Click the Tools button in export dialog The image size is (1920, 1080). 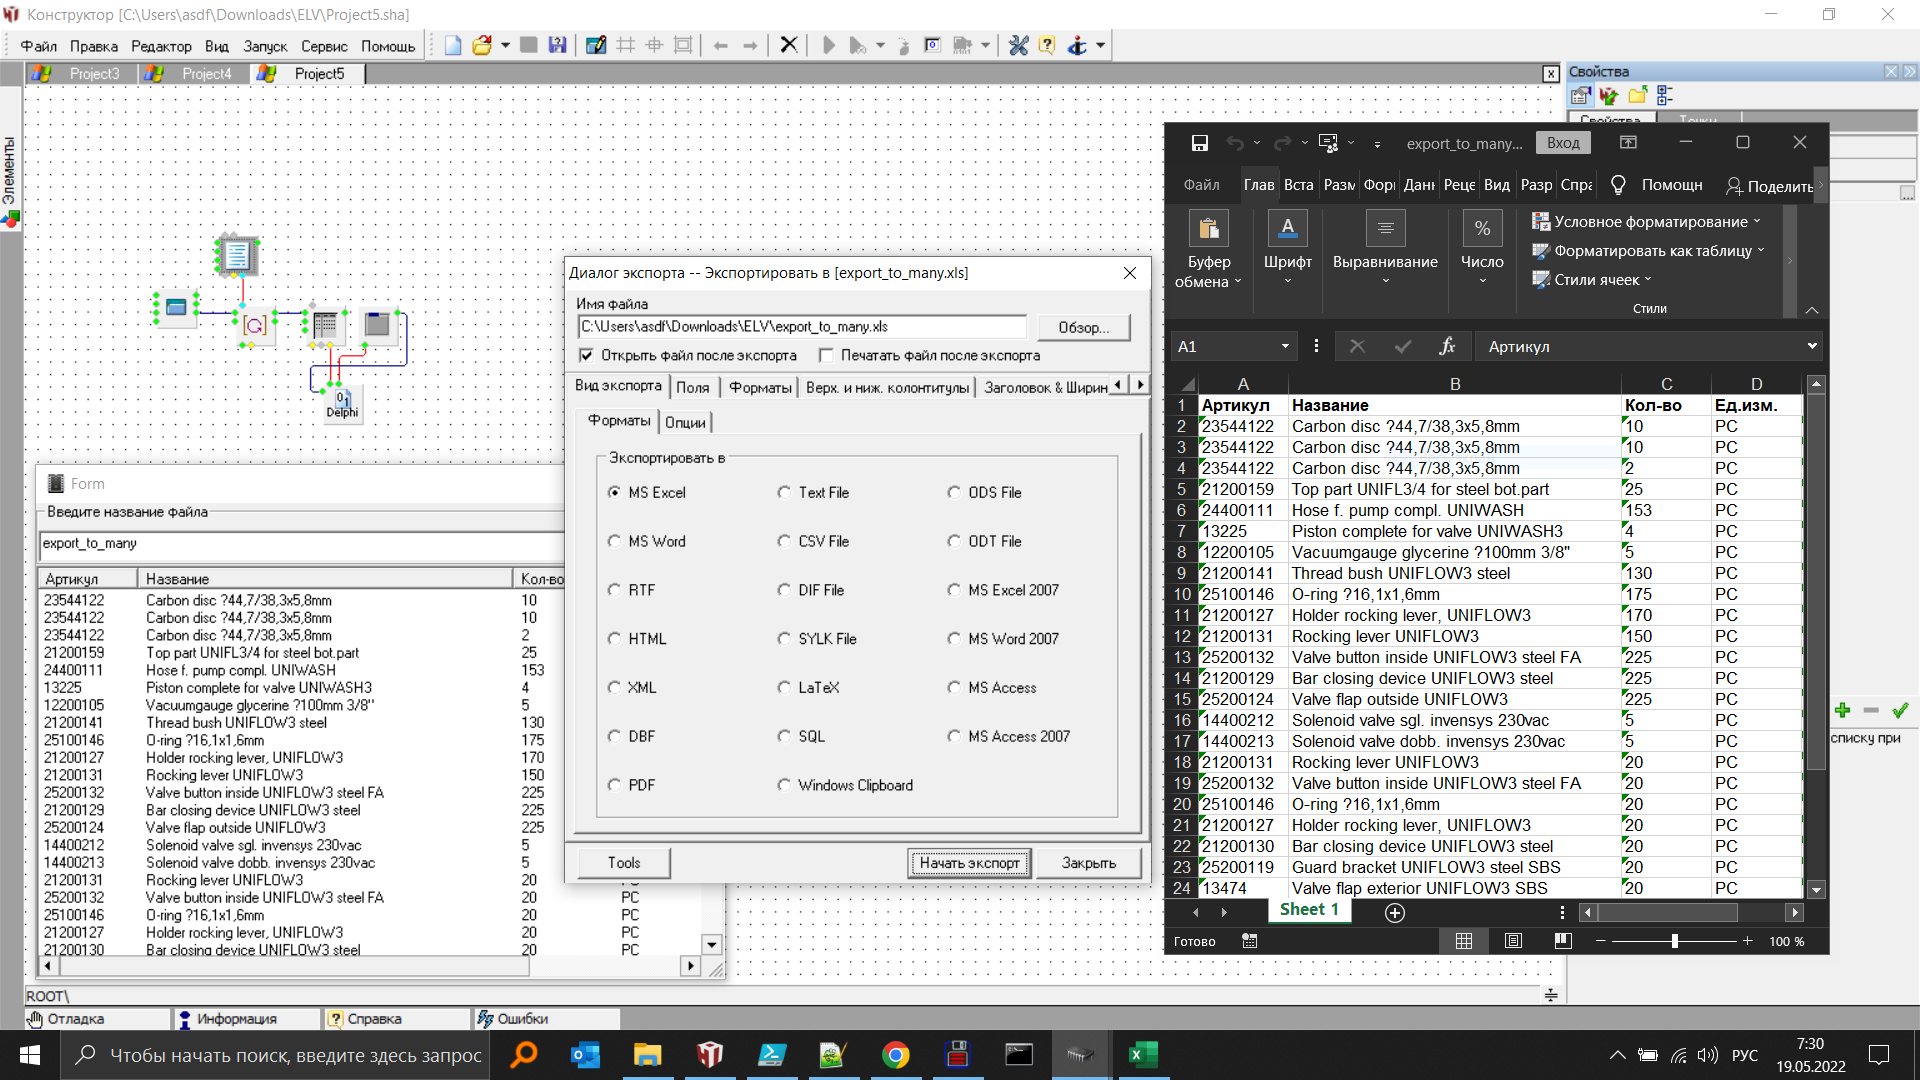[x=623, y=863]
